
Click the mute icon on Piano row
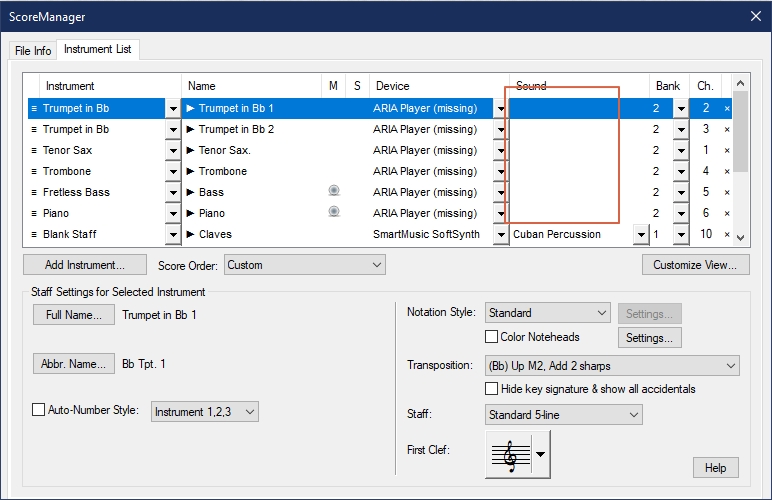click(x=334, y=213)
